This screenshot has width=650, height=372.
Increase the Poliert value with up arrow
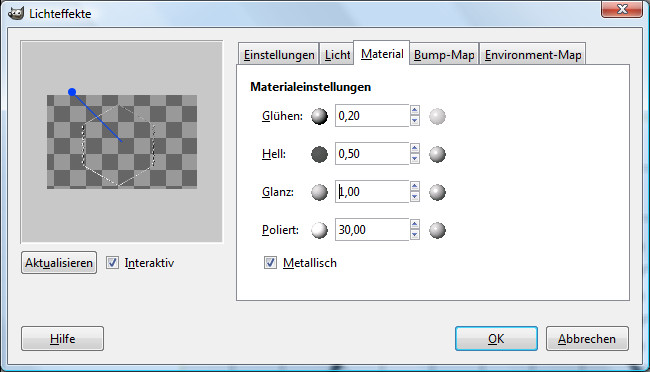tap(415, 224)
